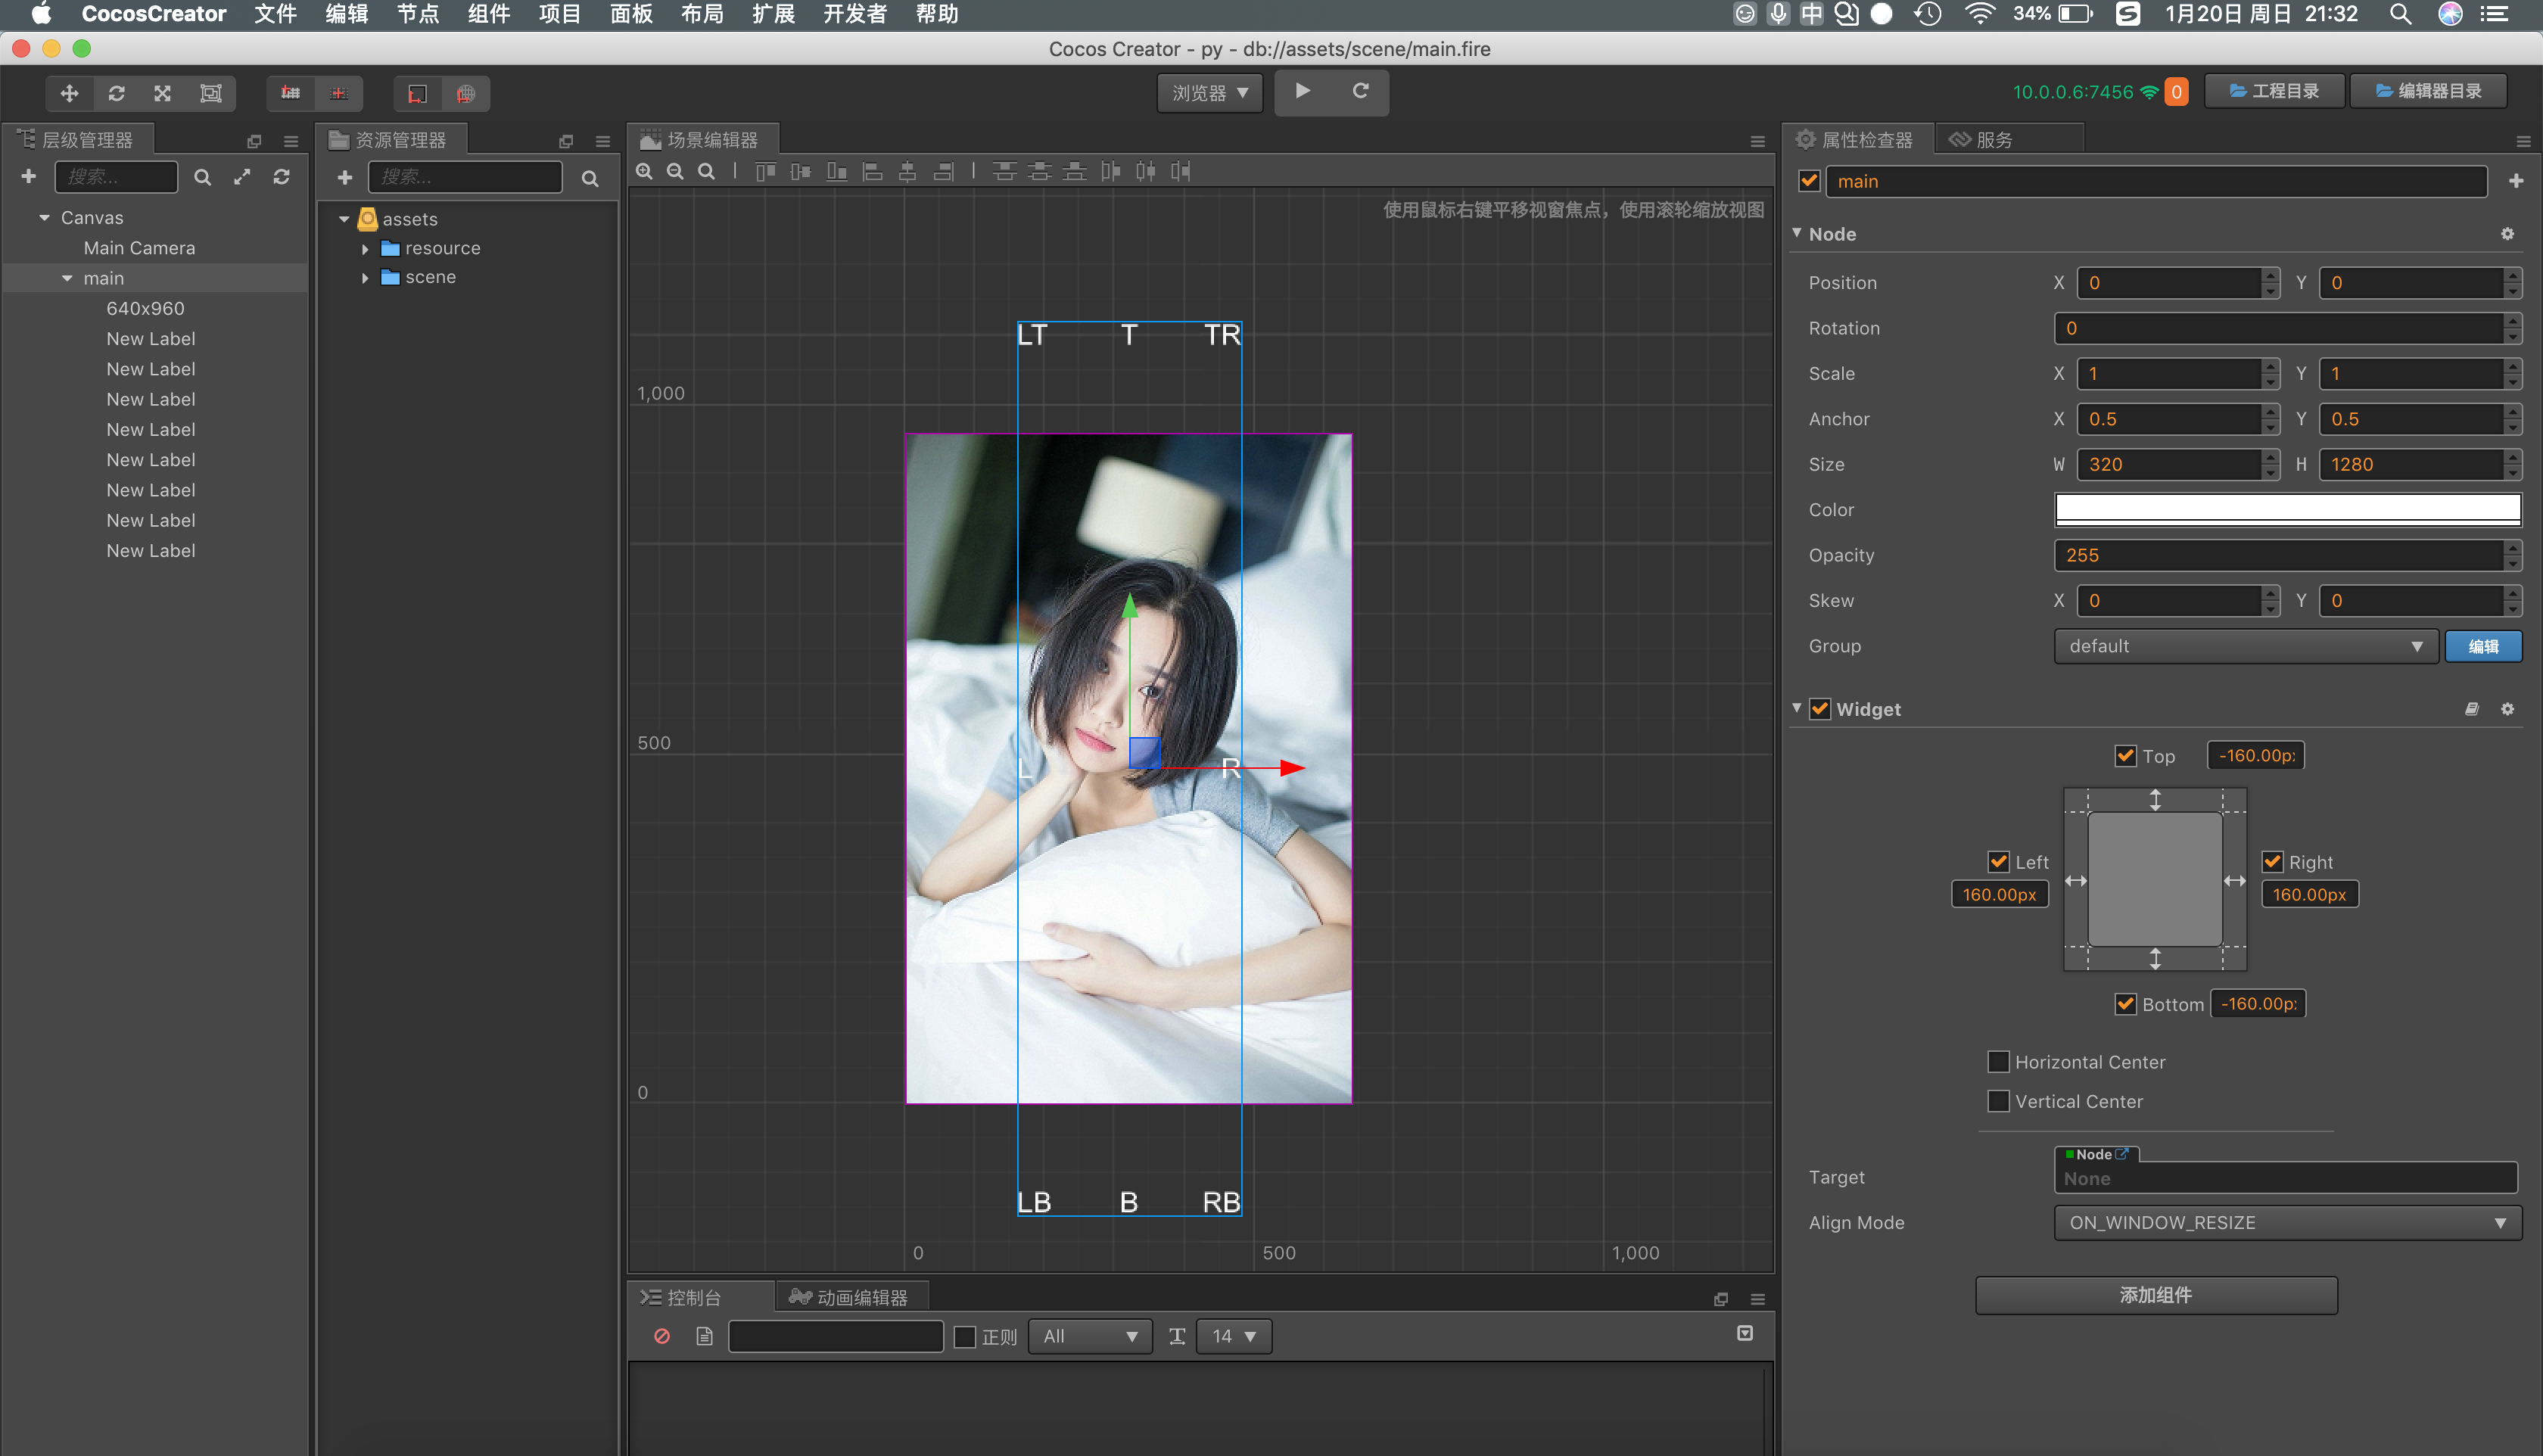Enable Horizontal Center alignment
This screenshot has width=2543, height=1456.
[x=1998, y=1061]
